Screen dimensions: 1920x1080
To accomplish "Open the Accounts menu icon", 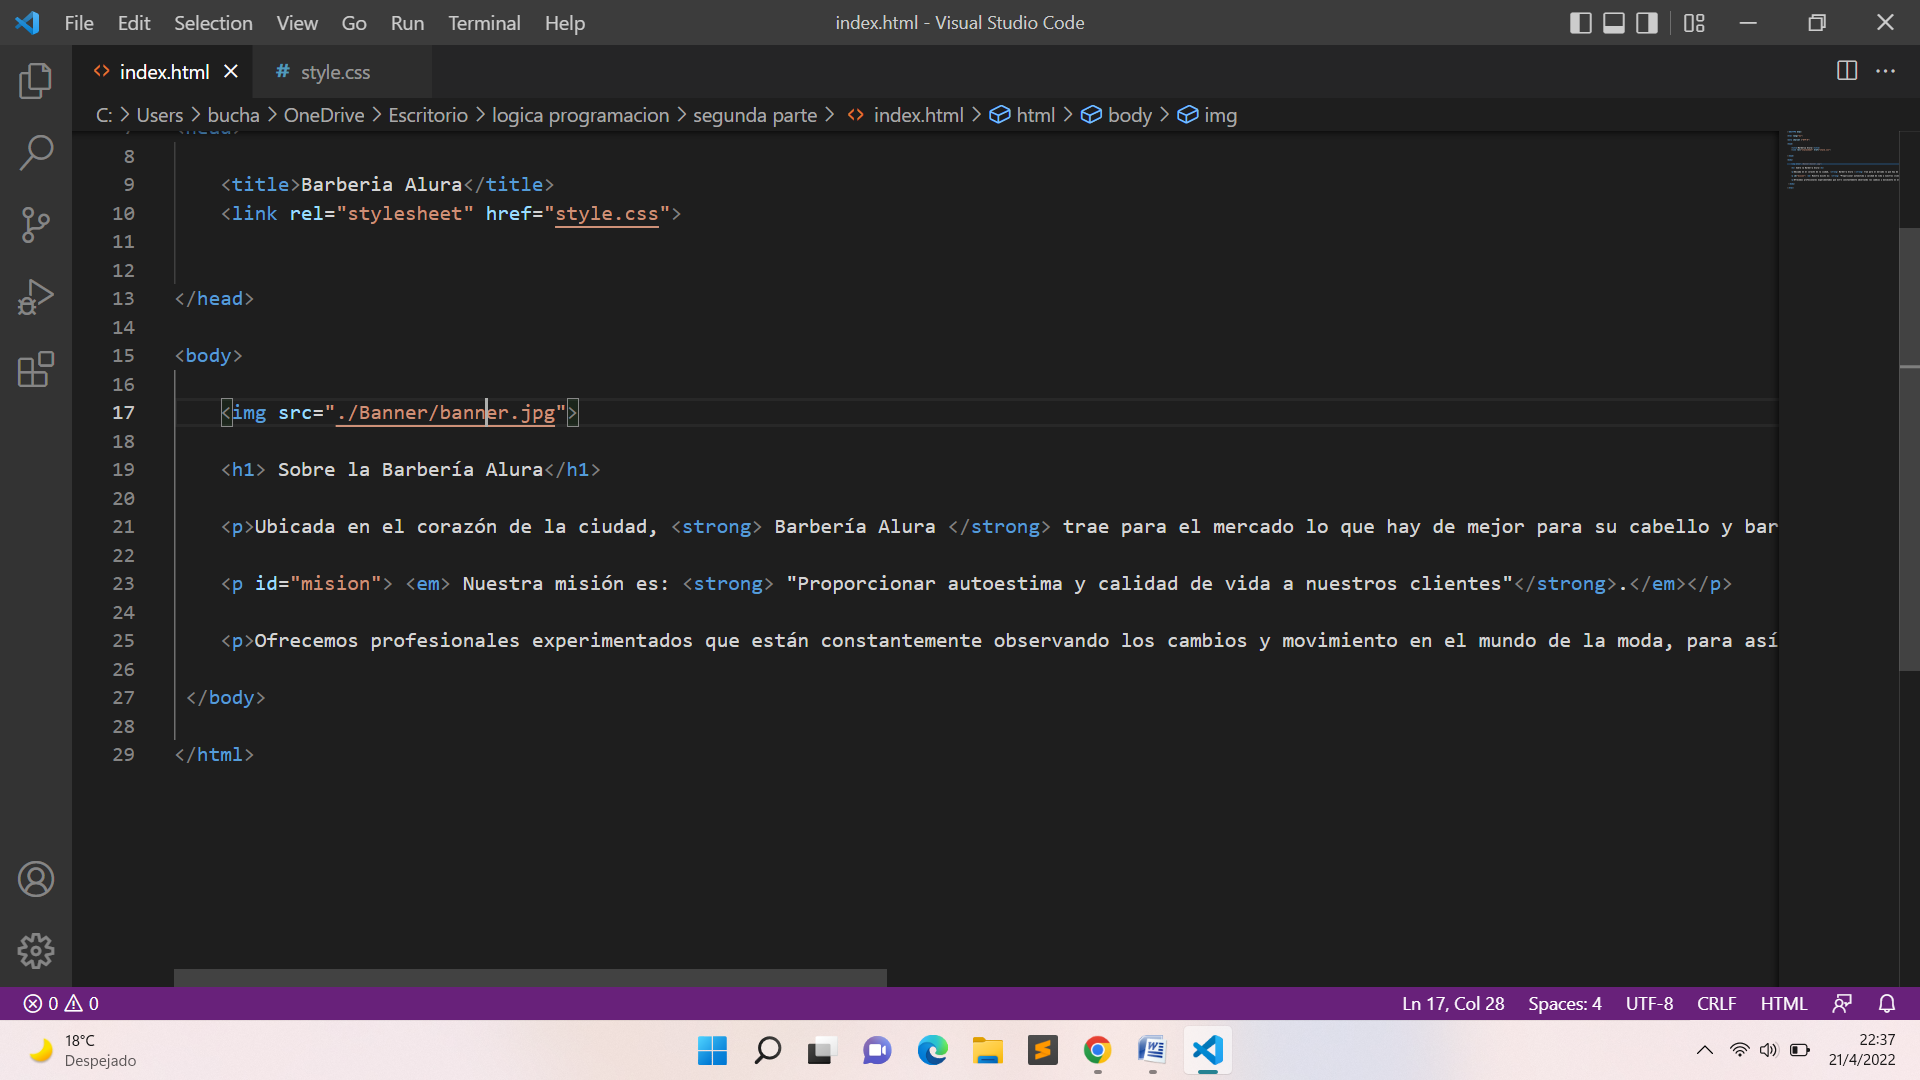I will click(x=36, y=879).
